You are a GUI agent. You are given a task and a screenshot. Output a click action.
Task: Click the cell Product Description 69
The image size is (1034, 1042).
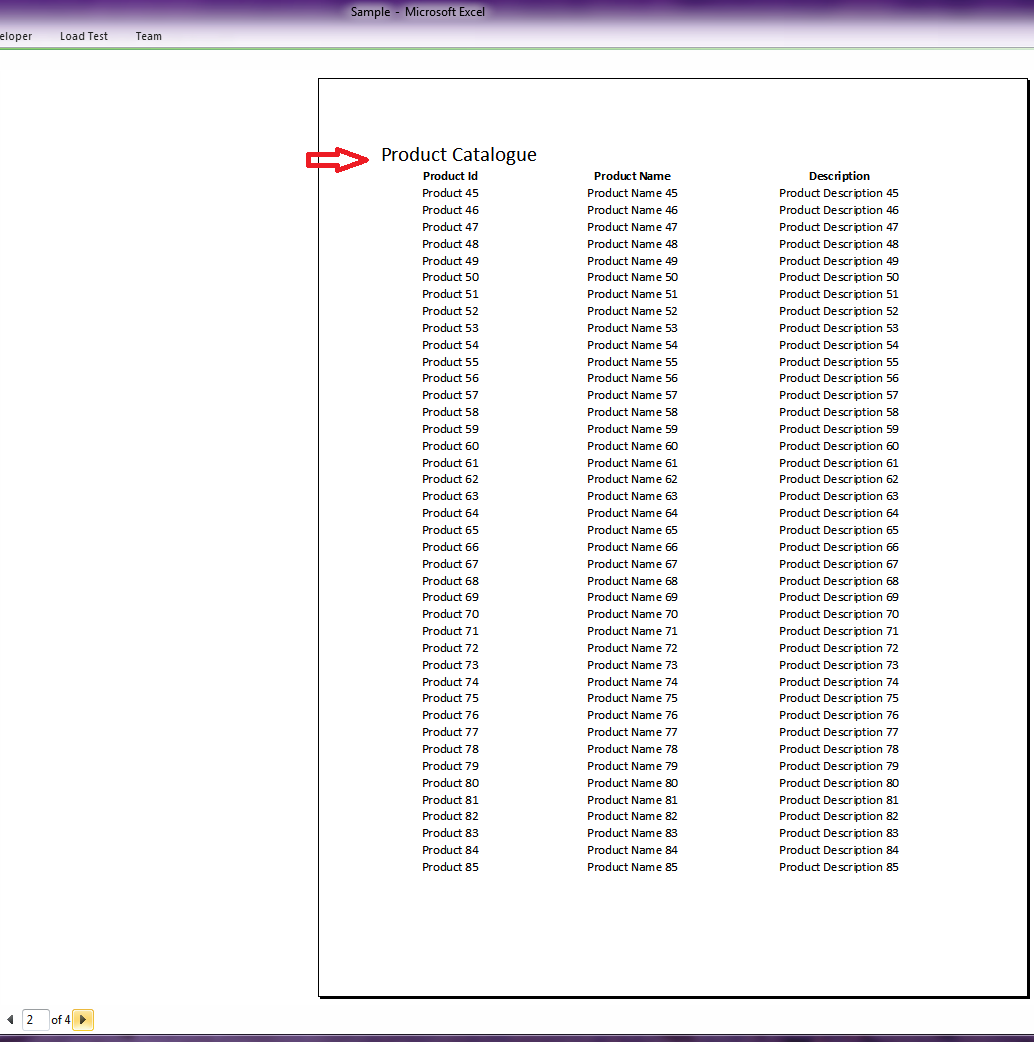point(839,597)
